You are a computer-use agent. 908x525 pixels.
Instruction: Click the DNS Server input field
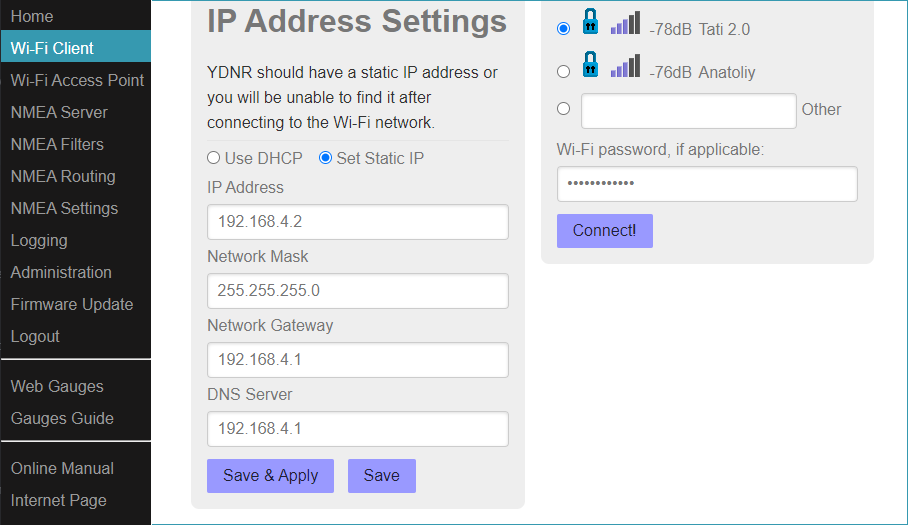click(x=357, y=429)
